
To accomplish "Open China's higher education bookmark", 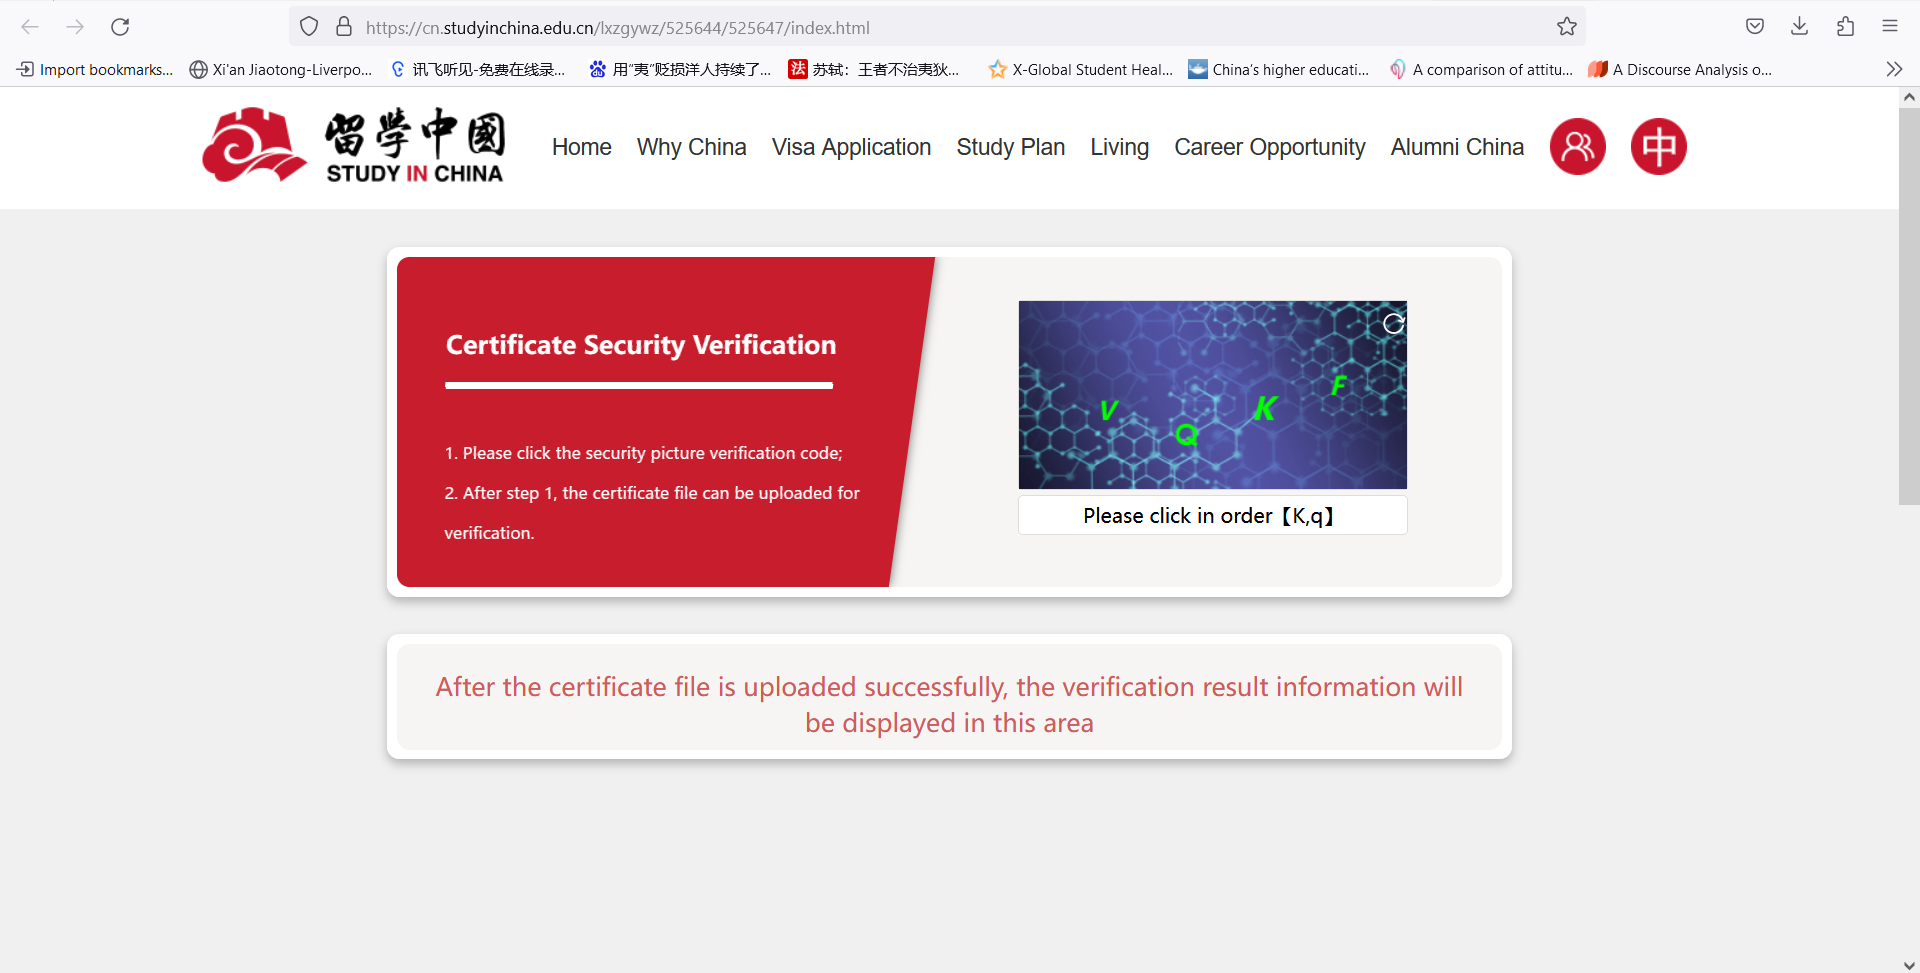I will point(1279,69).
